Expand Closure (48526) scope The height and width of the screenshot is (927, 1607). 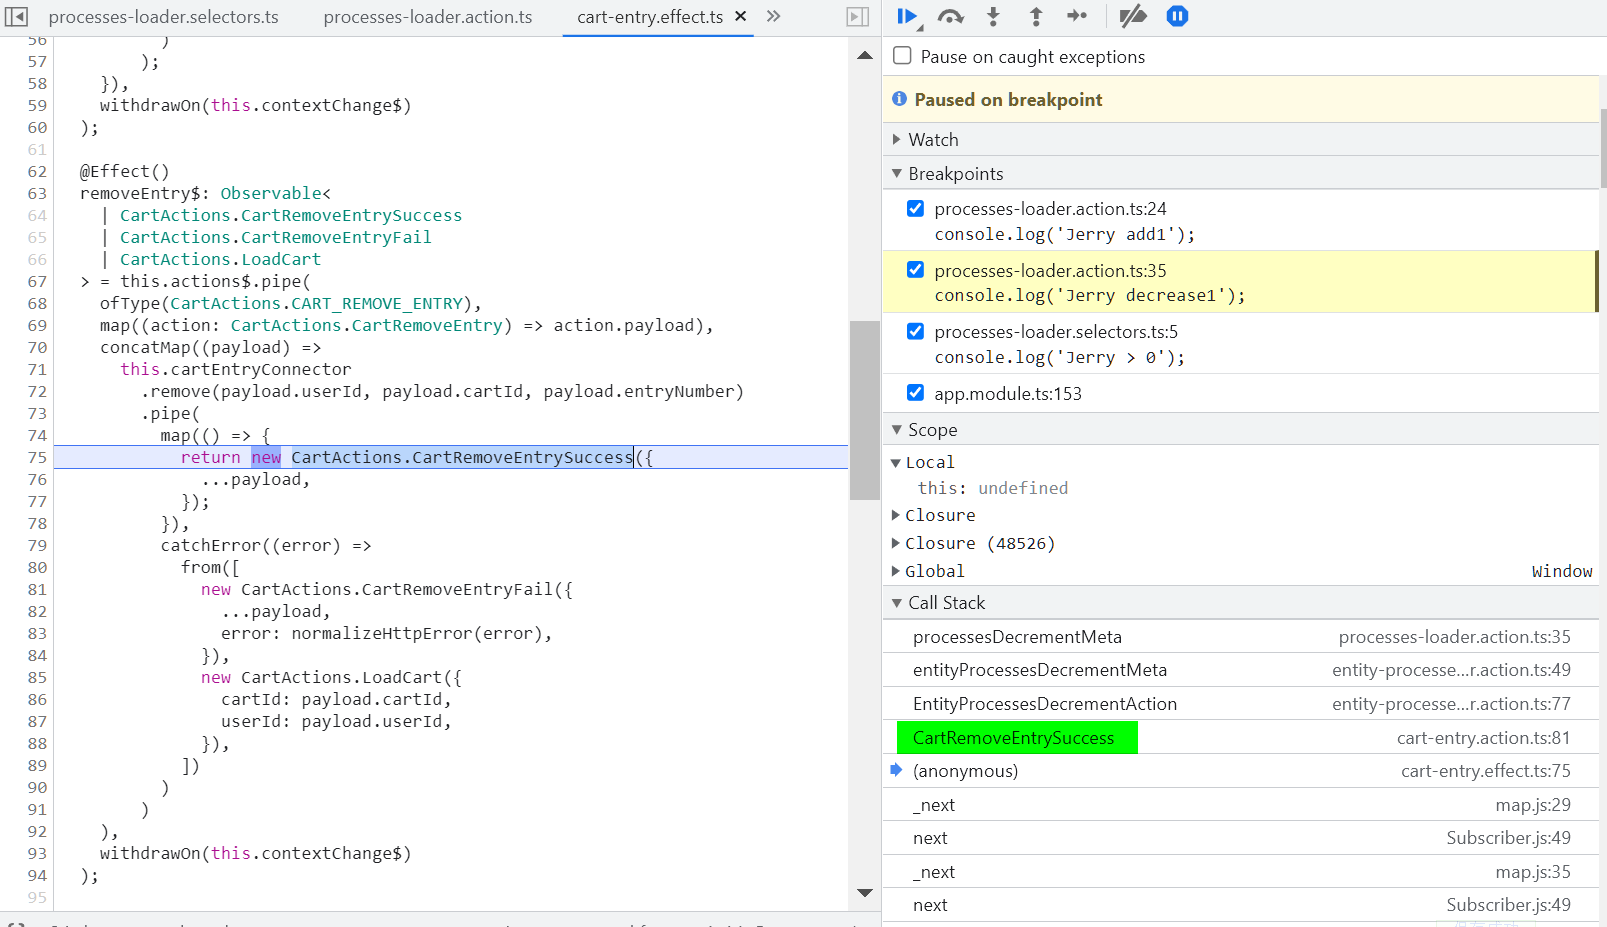[x=896, y=543]
